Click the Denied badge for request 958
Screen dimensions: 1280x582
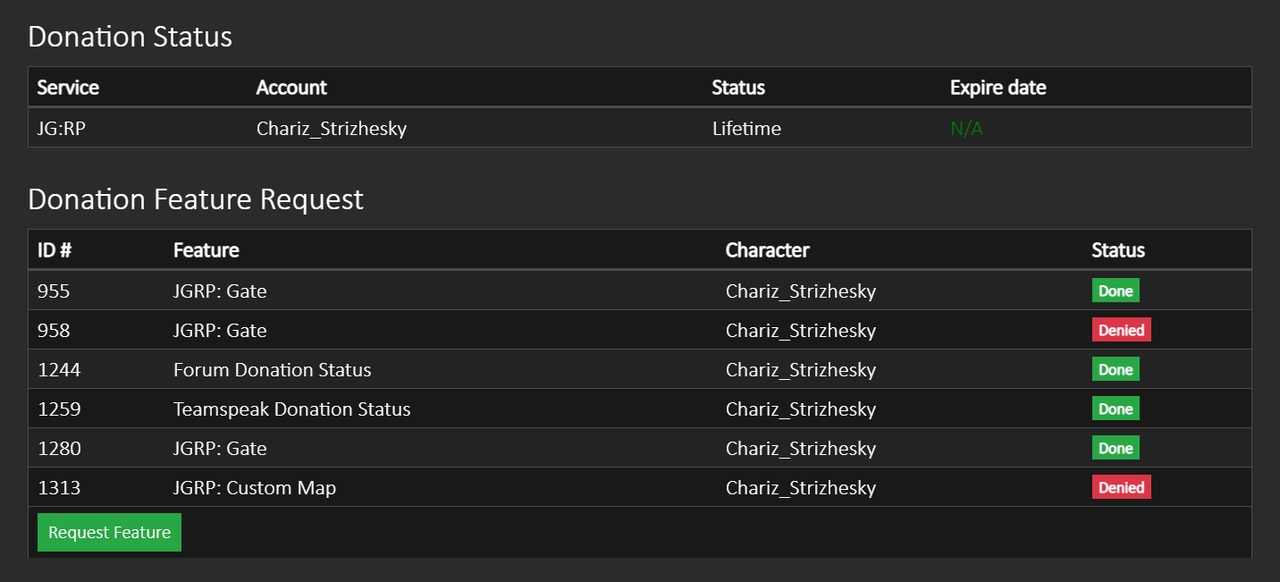(1121, 330)
